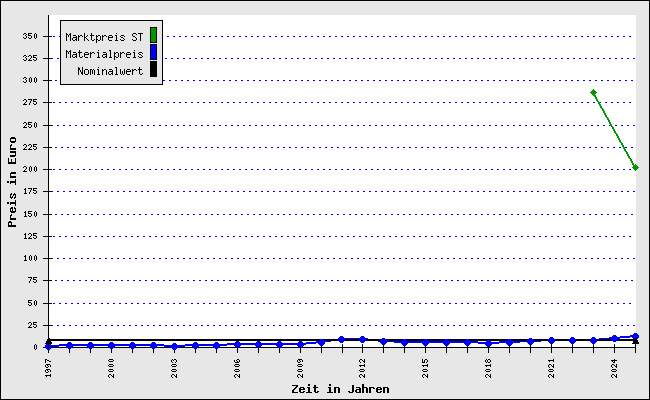
Task: Click the highest green Marktpreis data point
Action: [593, 92]
